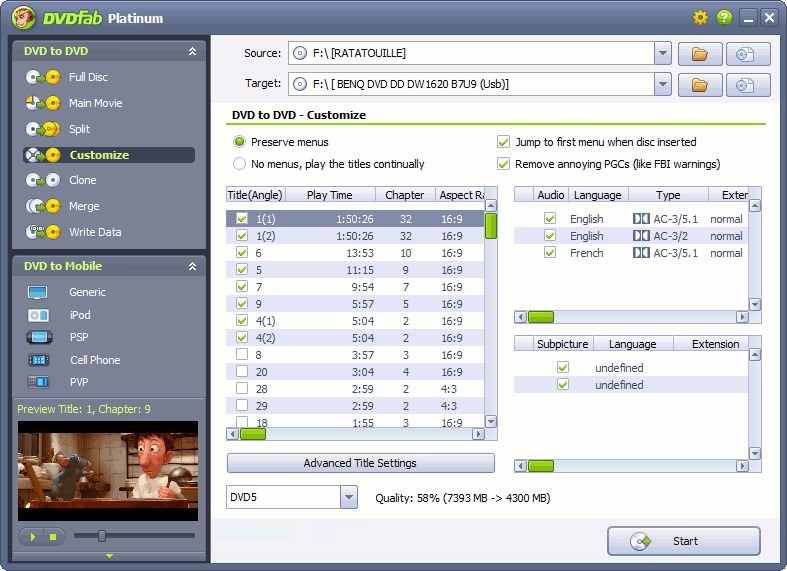The image size is (787, 571).
Task: Click the Clone mode icon
Action: tap(43, 180)
